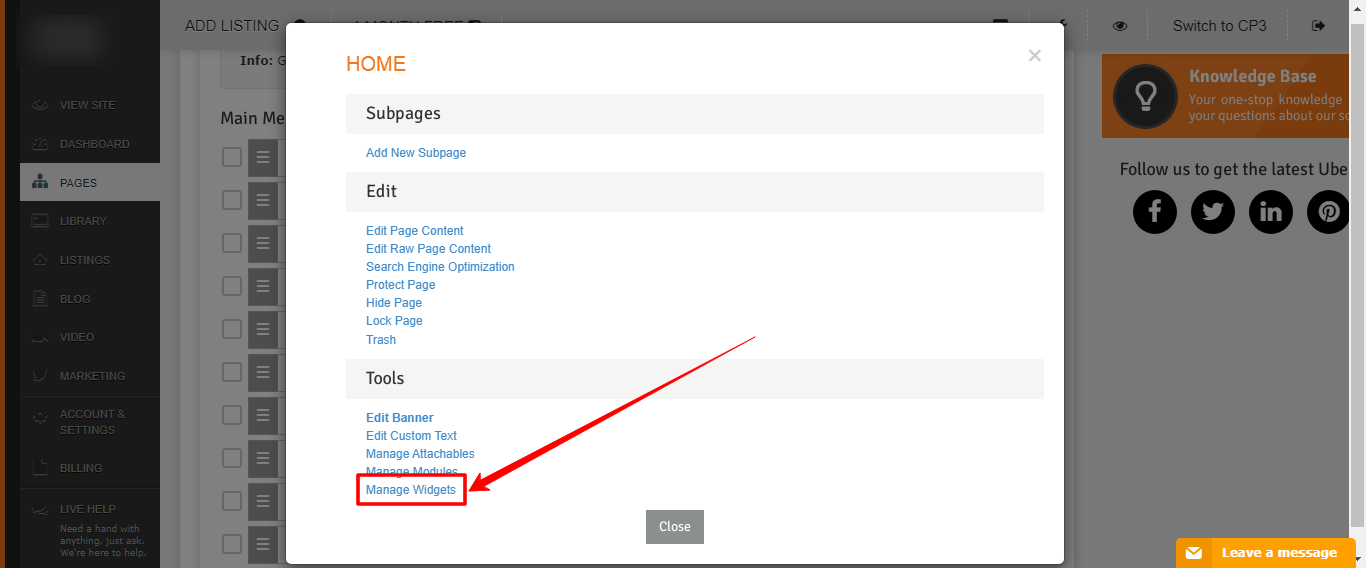The image size is (1366, 568).
Task: Open the Edit Page Content link
Action: coord(414,231)
